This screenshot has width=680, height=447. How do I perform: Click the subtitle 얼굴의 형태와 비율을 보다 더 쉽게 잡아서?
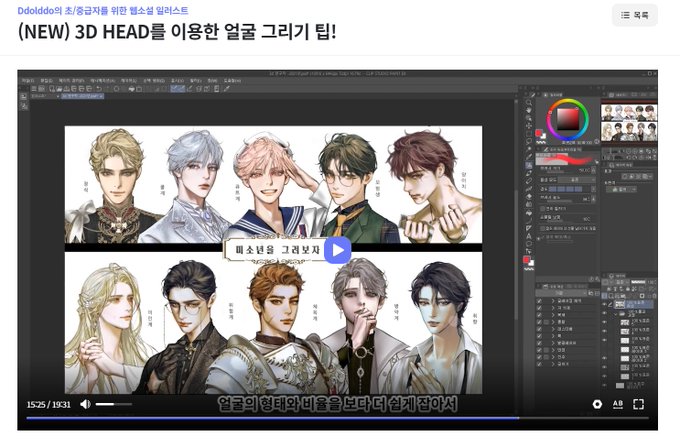(337, 404)
